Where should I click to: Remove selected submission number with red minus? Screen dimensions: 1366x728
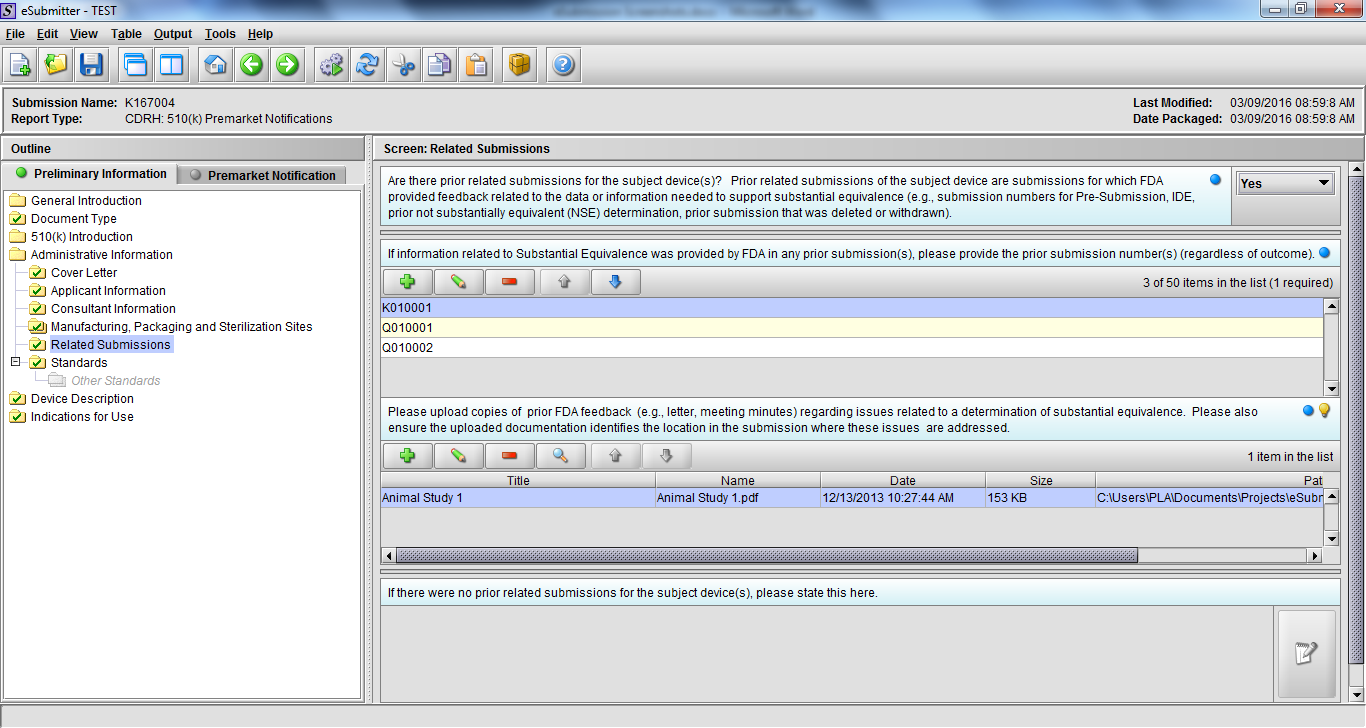(510, 283)
